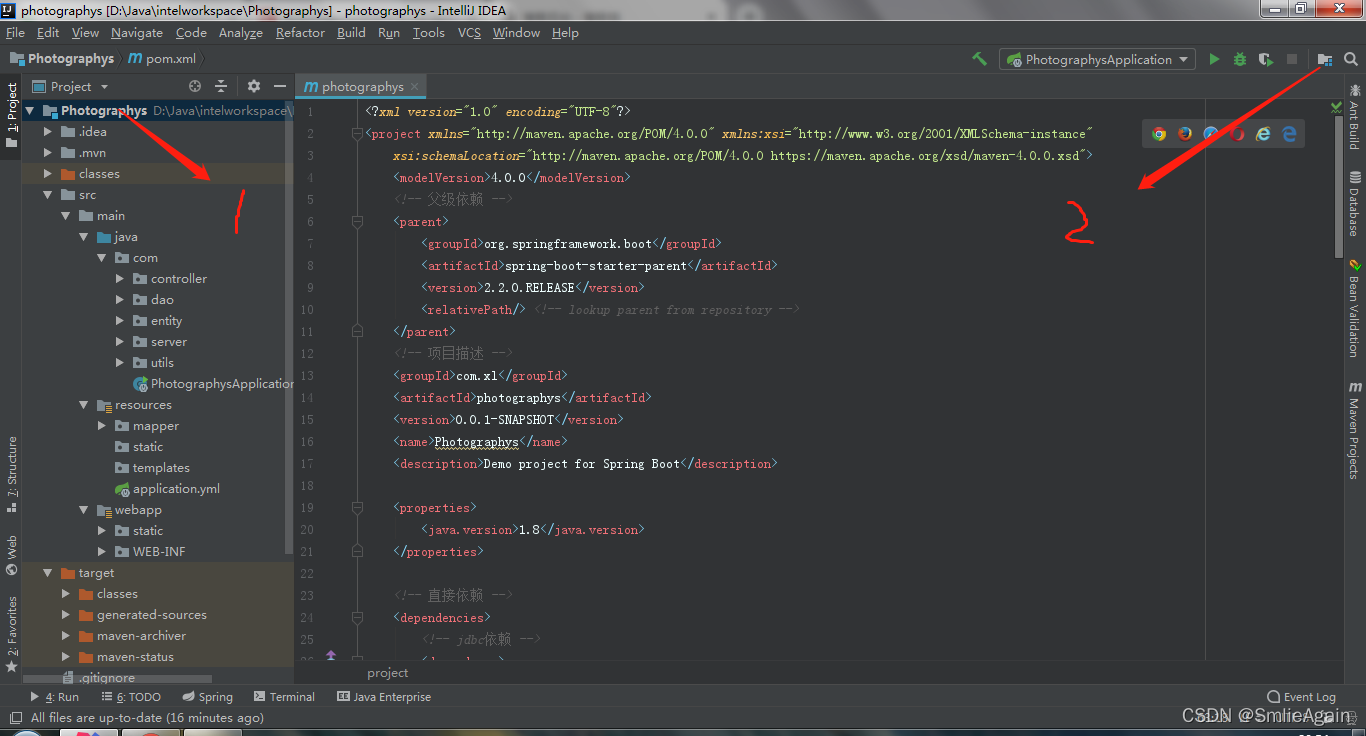The image size is (1366, 736).
Task: Hide Project panel with minus icon
Action: (x=280, y=87)
